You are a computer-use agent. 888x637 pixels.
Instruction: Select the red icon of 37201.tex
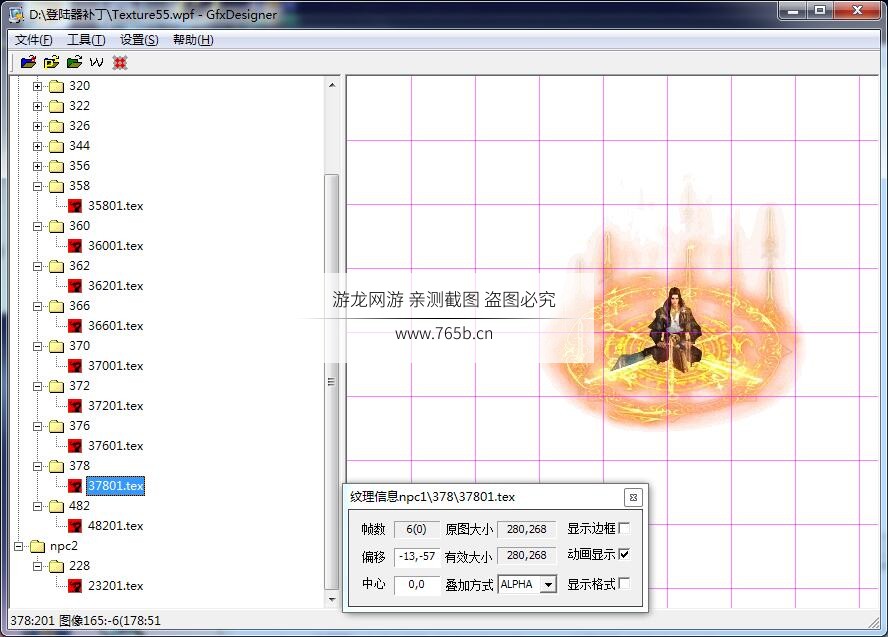[x=75, y=406]
